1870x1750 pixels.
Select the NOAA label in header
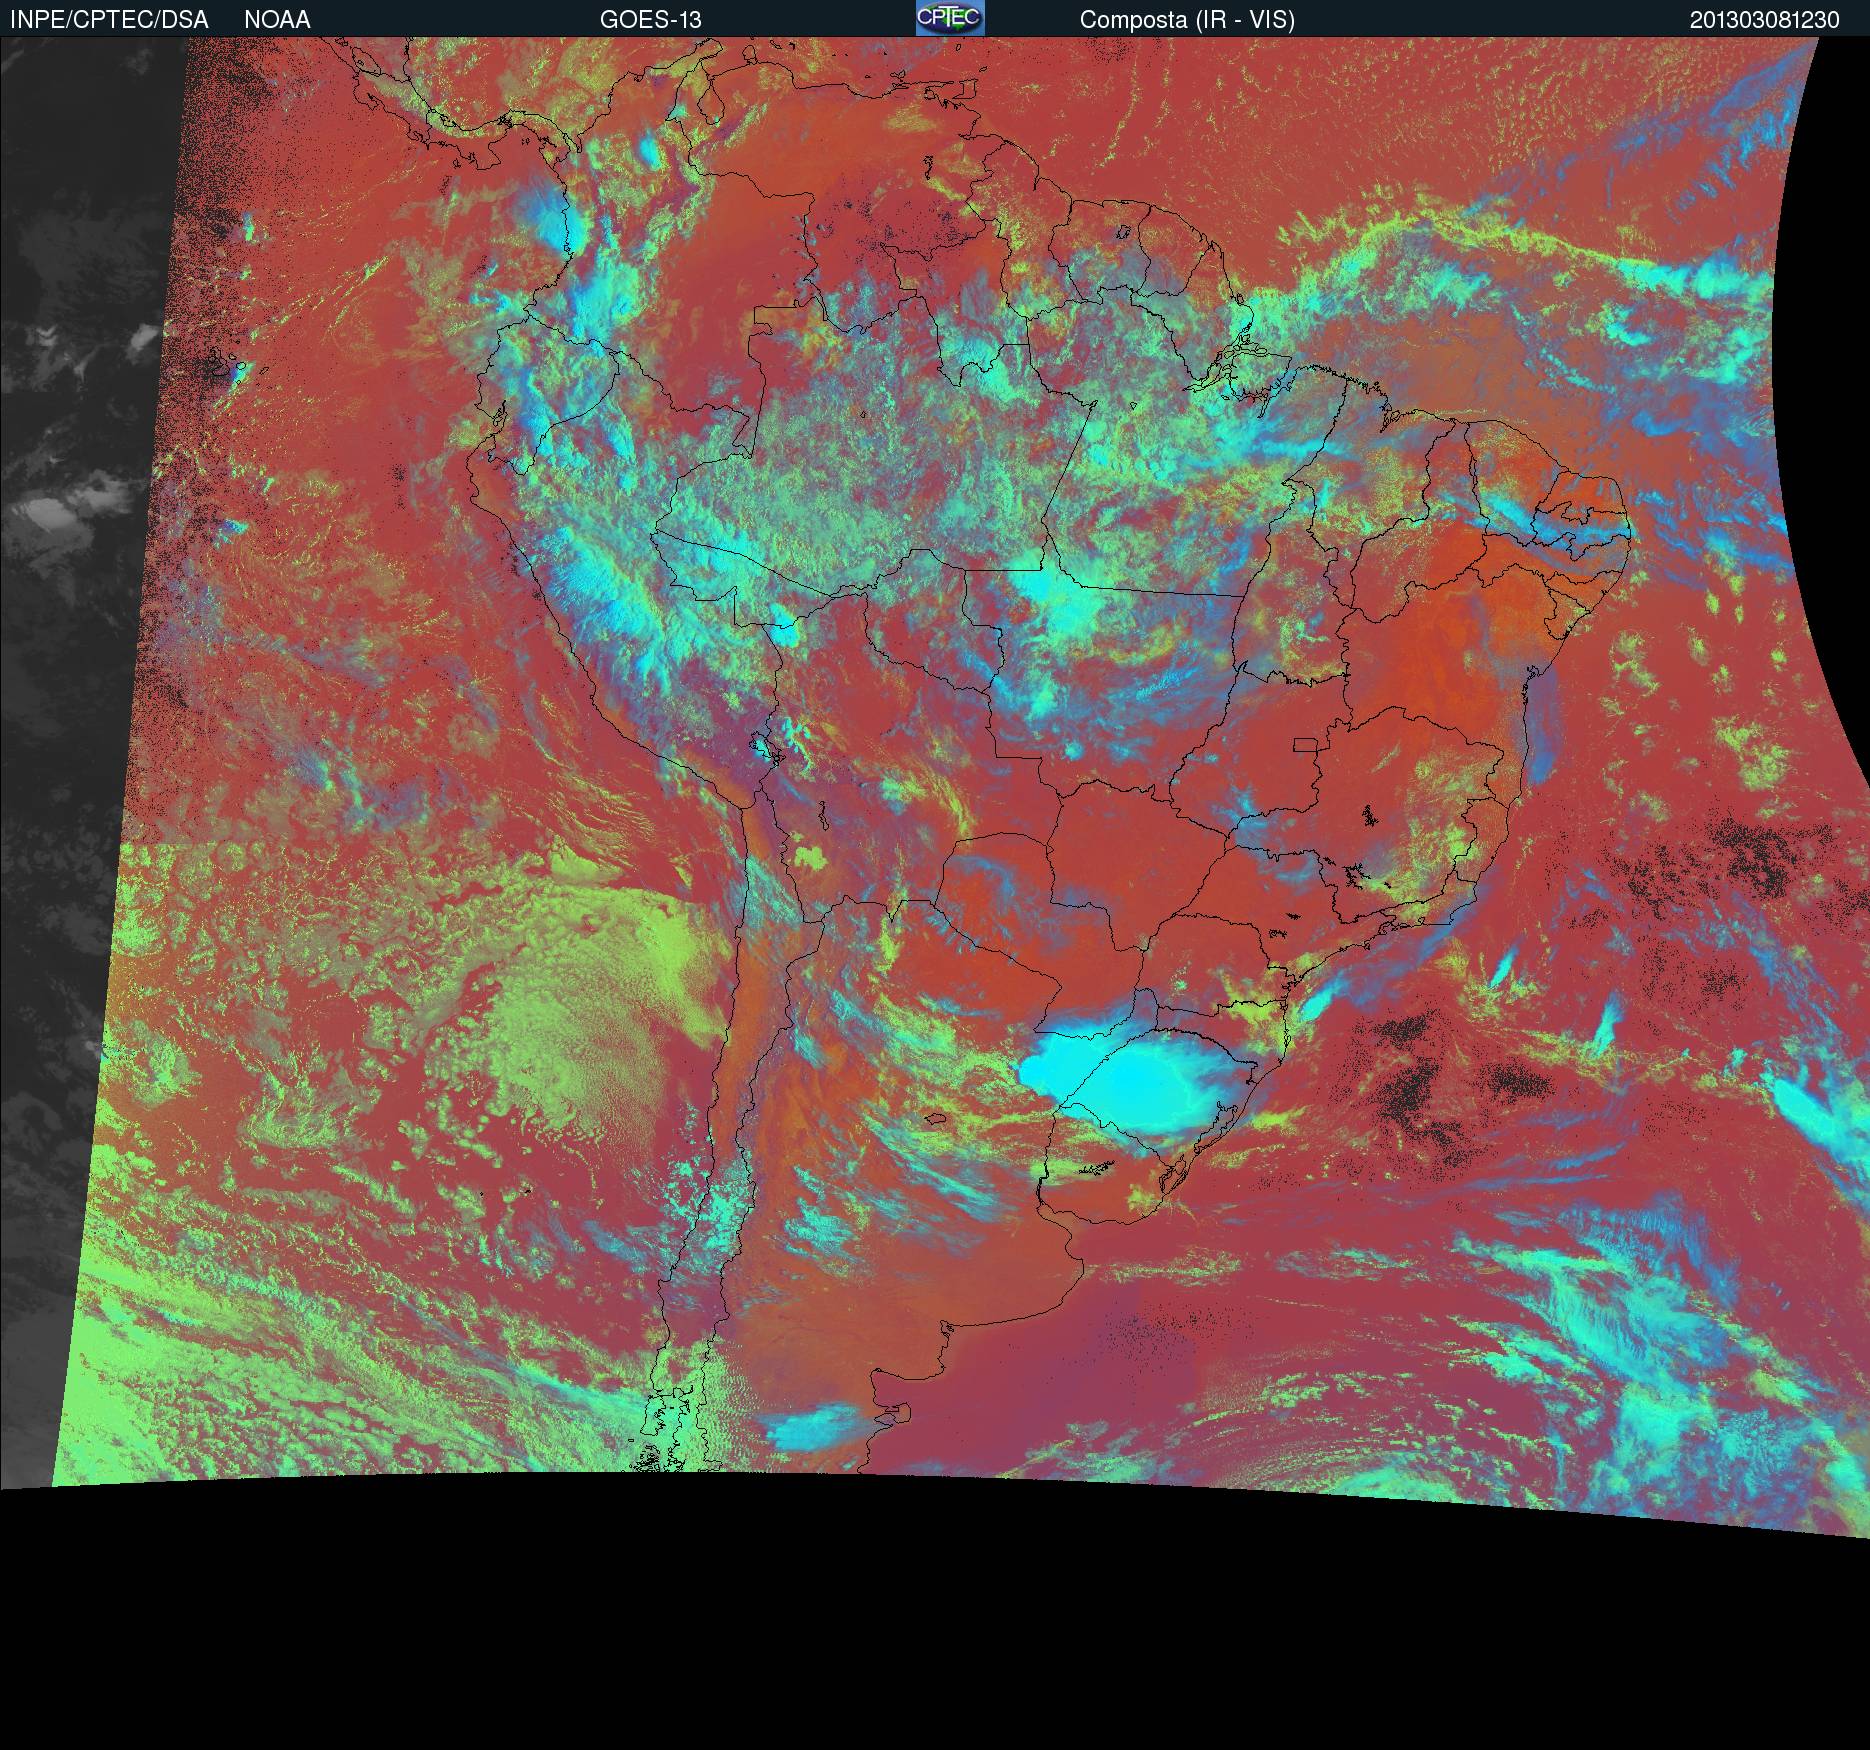coord(277,20)
